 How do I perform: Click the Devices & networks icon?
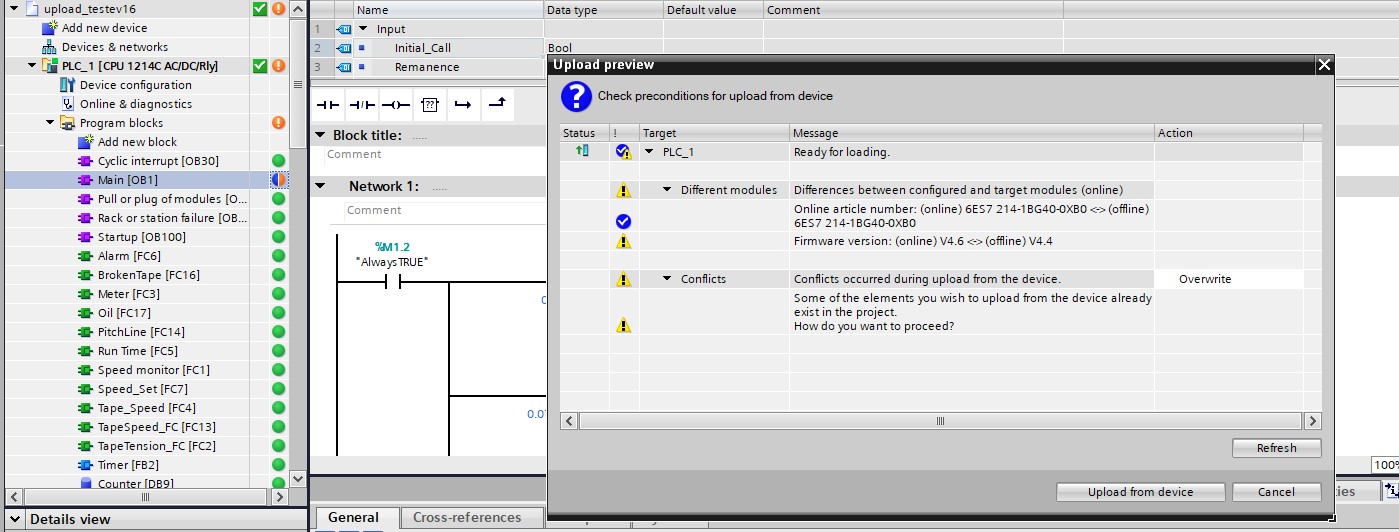49,47
